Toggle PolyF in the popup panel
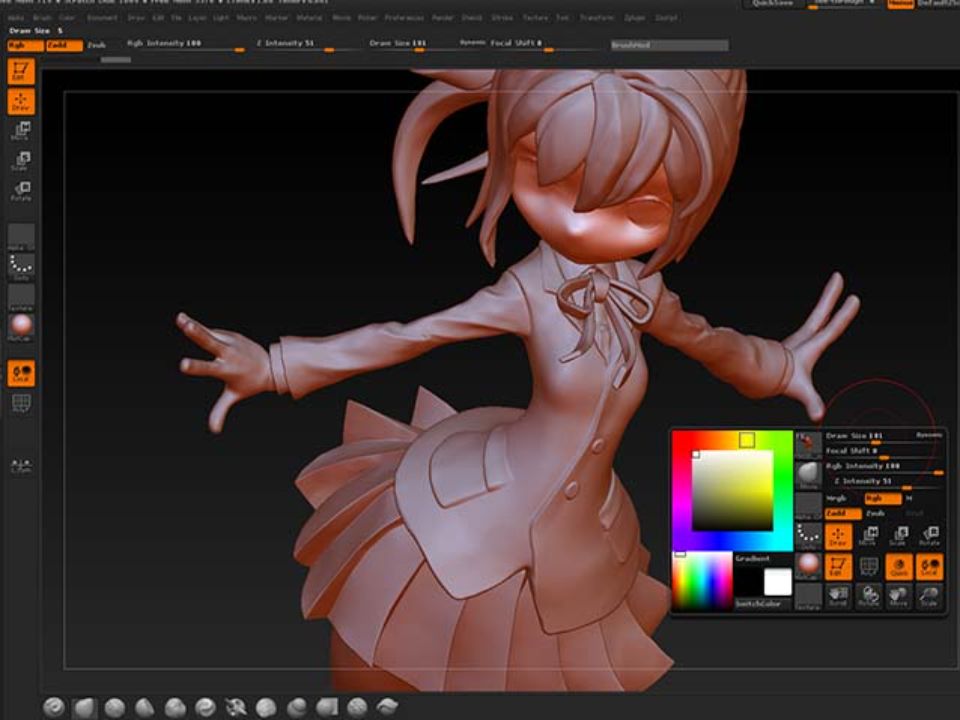960x720 pixels. [868, 566]
